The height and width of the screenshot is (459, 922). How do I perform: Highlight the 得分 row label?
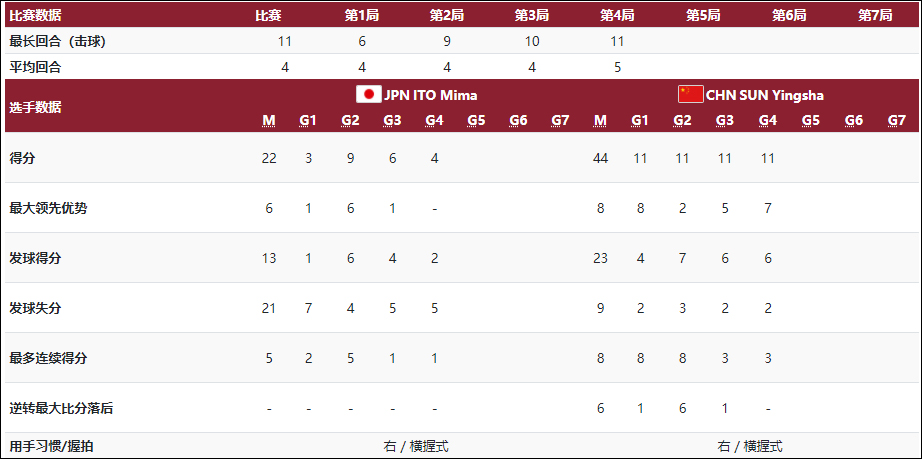tap(22, 158)
